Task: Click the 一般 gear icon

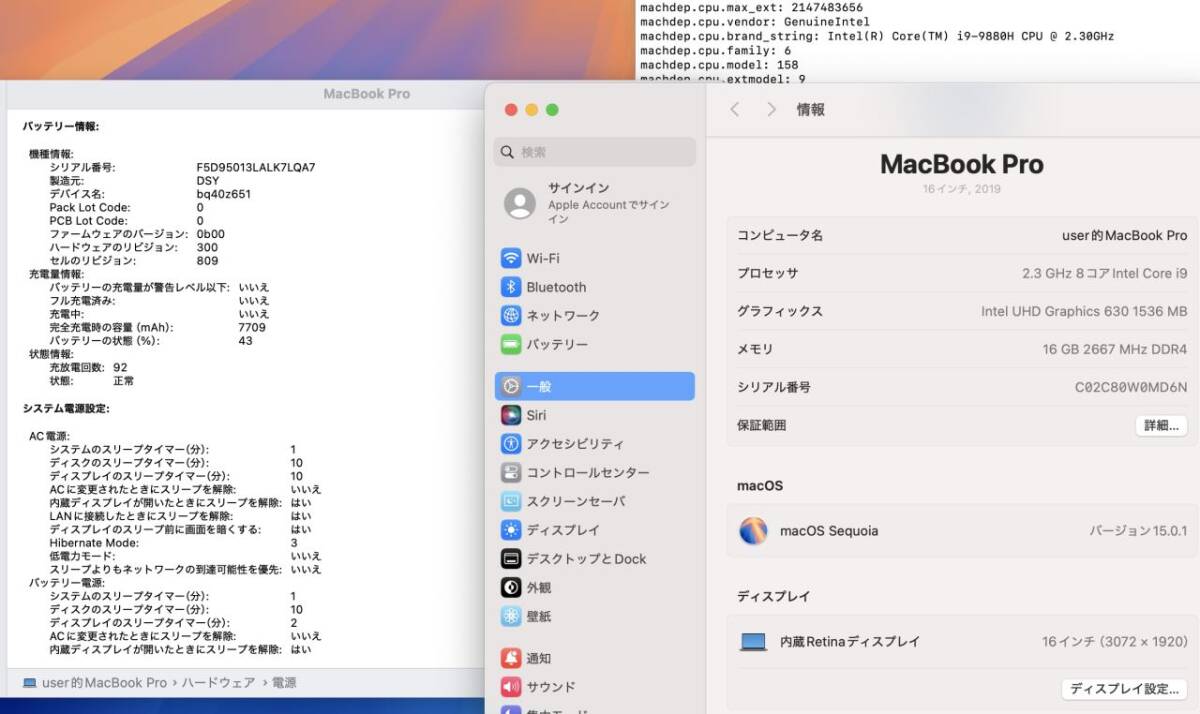Action: click(x=511, y=386)
